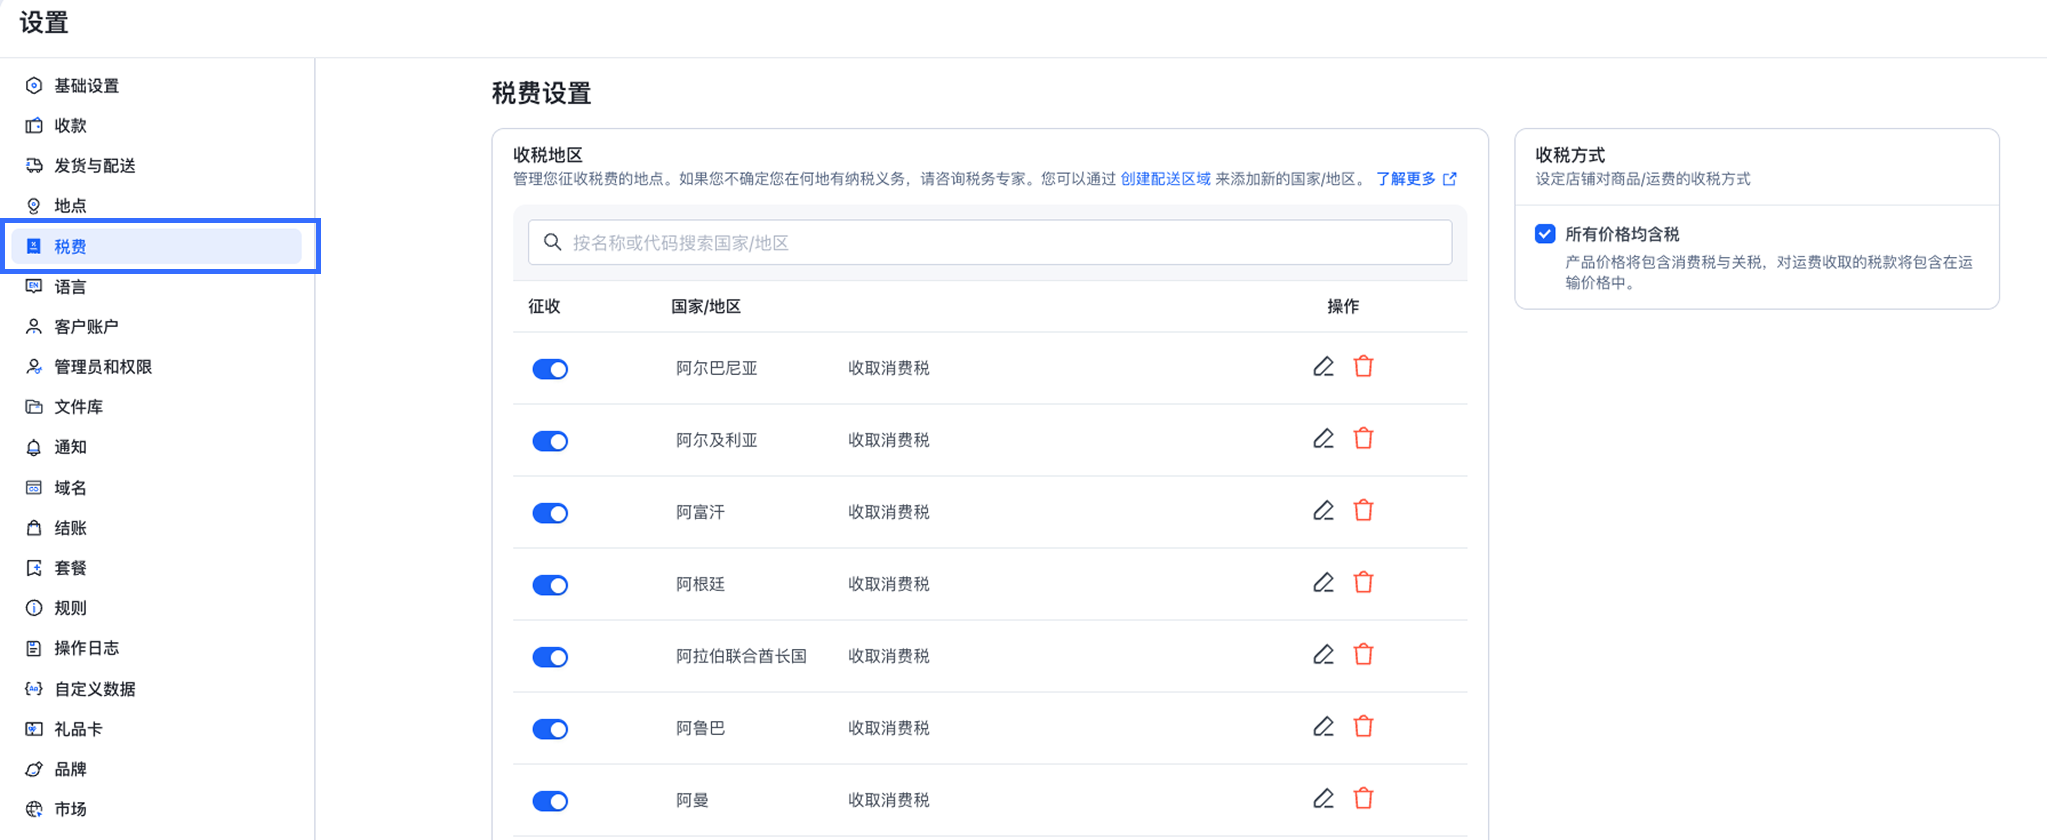2047x840 pixels.
Task: Click the trash icon for 阿曼
Action: pos(1363,799)
